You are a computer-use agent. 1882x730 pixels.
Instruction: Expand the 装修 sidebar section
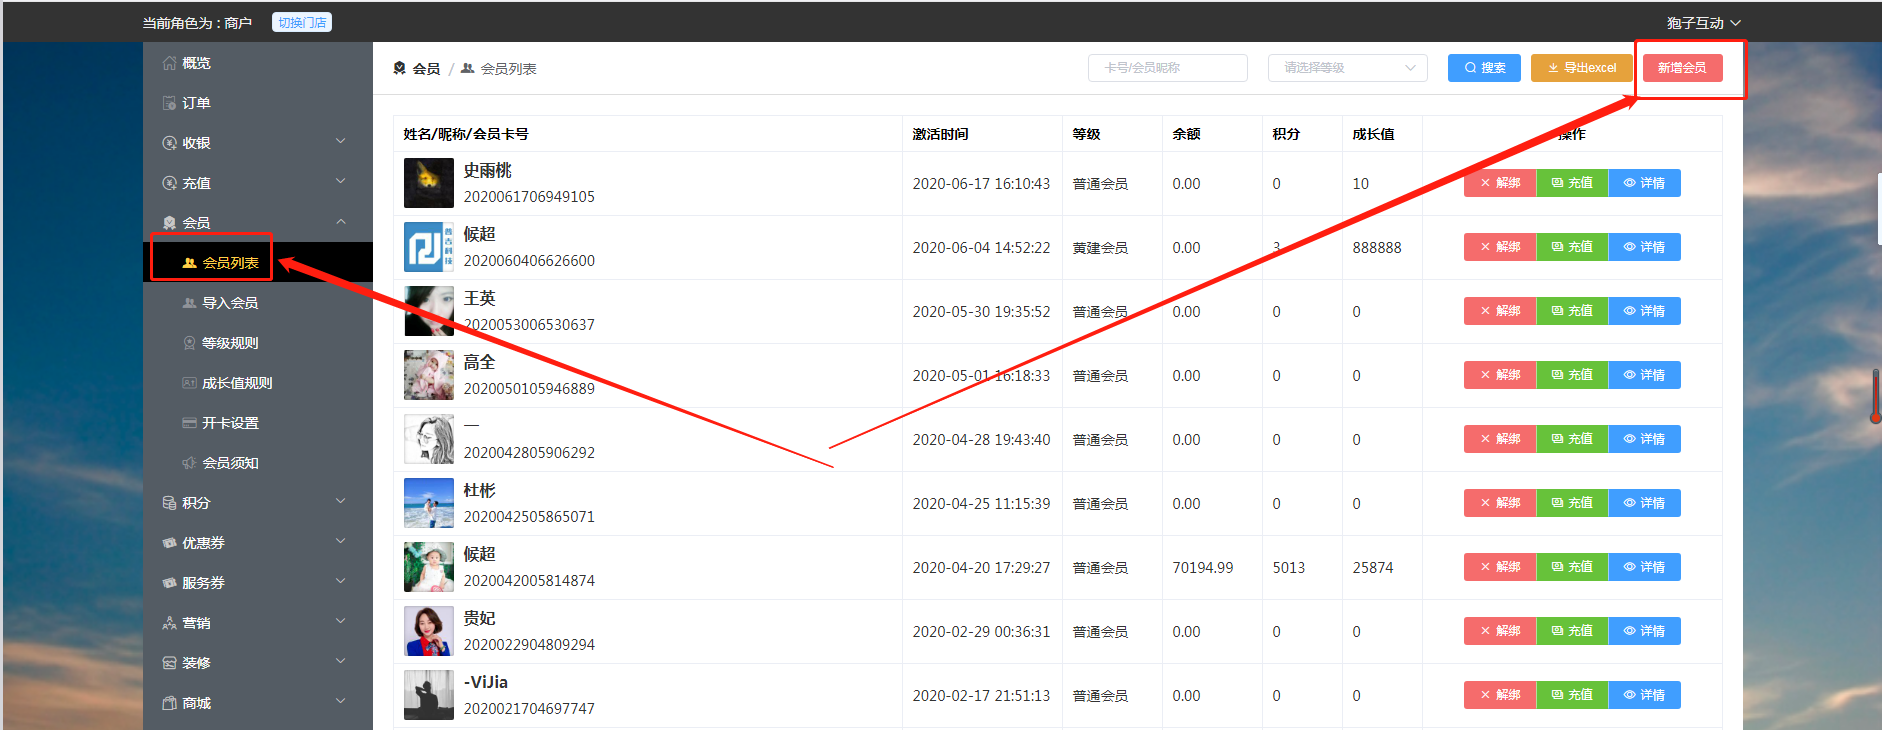[257, 663]
